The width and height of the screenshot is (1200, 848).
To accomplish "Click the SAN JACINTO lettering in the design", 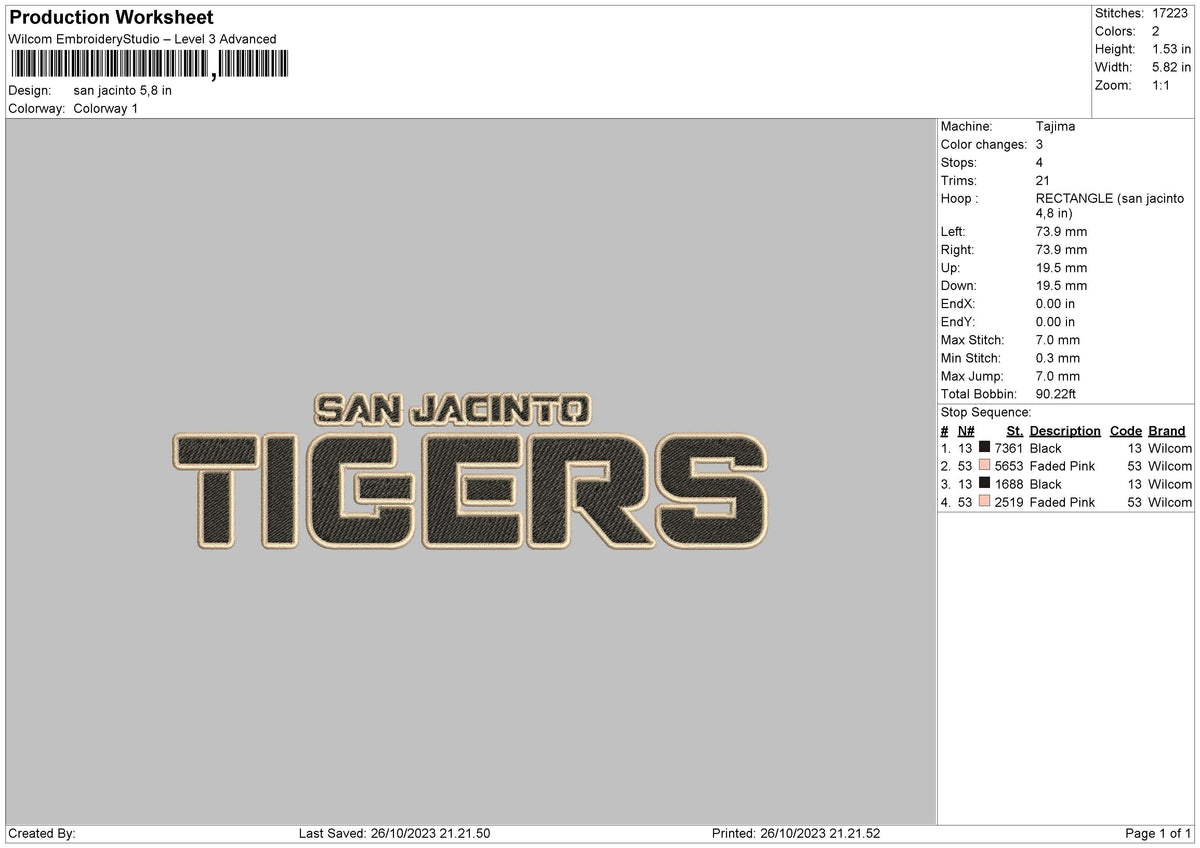I will click(x=452, y=409).
